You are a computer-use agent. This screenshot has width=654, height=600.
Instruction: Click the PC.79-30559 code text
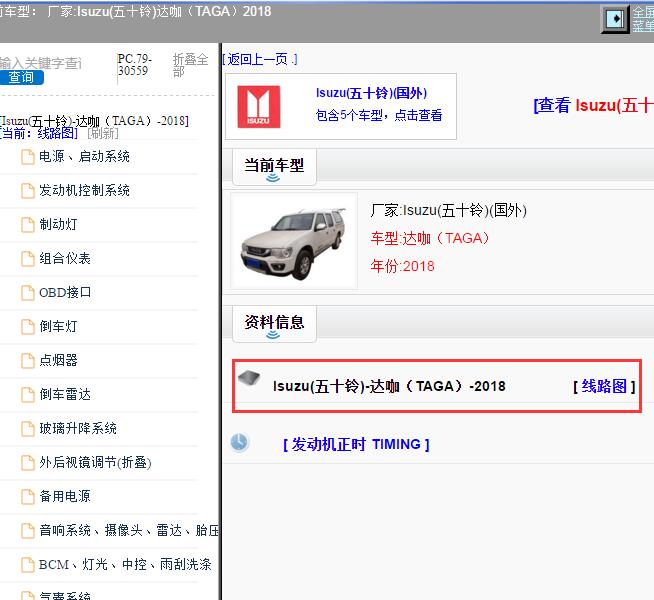134,65
